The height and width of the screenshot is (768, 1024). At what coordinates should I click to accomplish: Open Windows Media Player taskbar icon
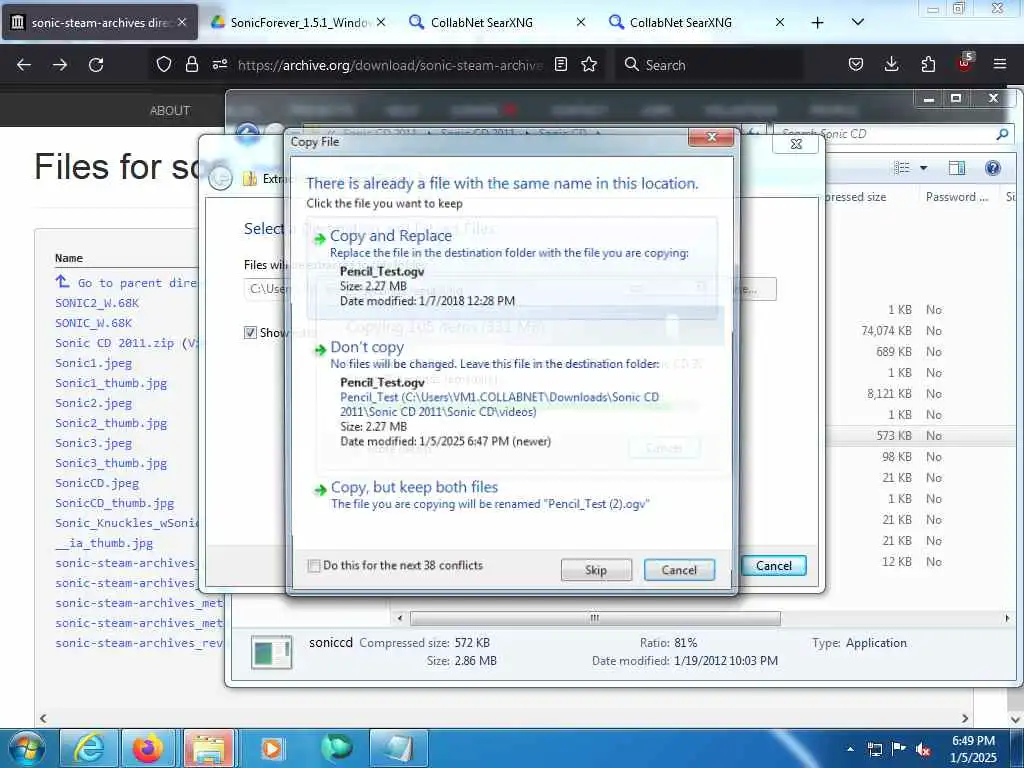[272, 748]
